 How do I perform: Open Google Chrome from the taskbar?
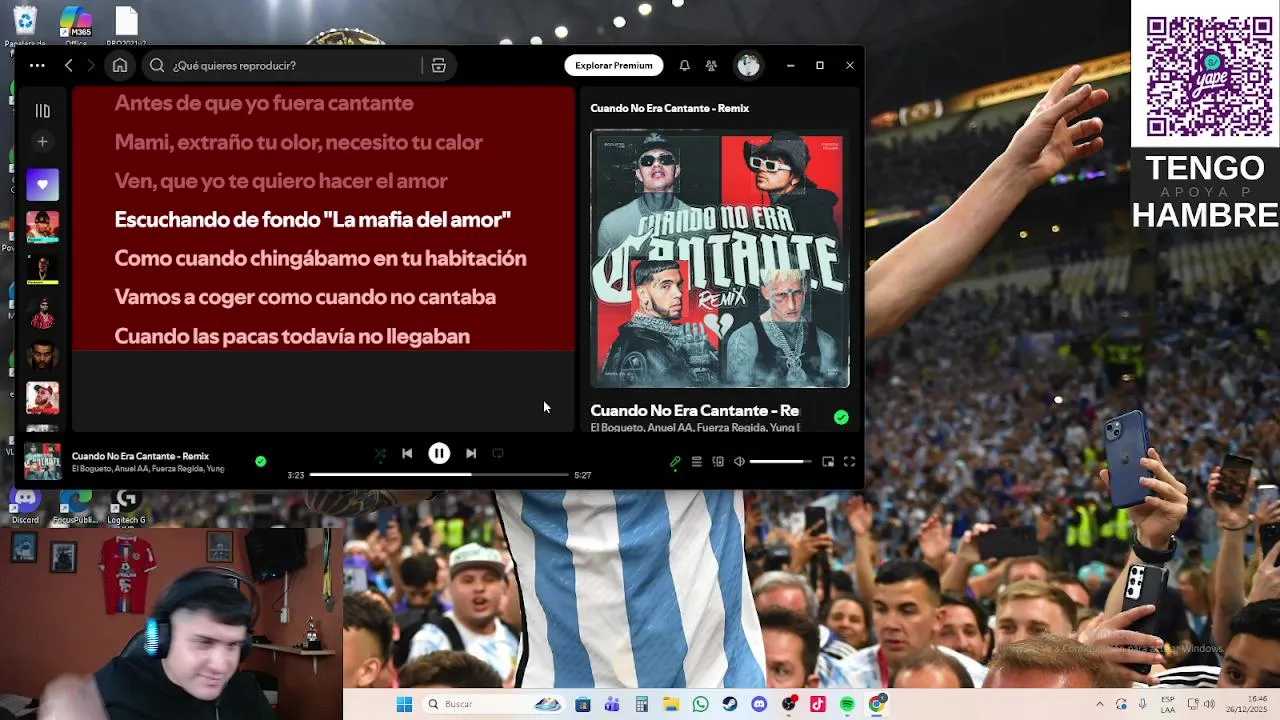(877, 704)
